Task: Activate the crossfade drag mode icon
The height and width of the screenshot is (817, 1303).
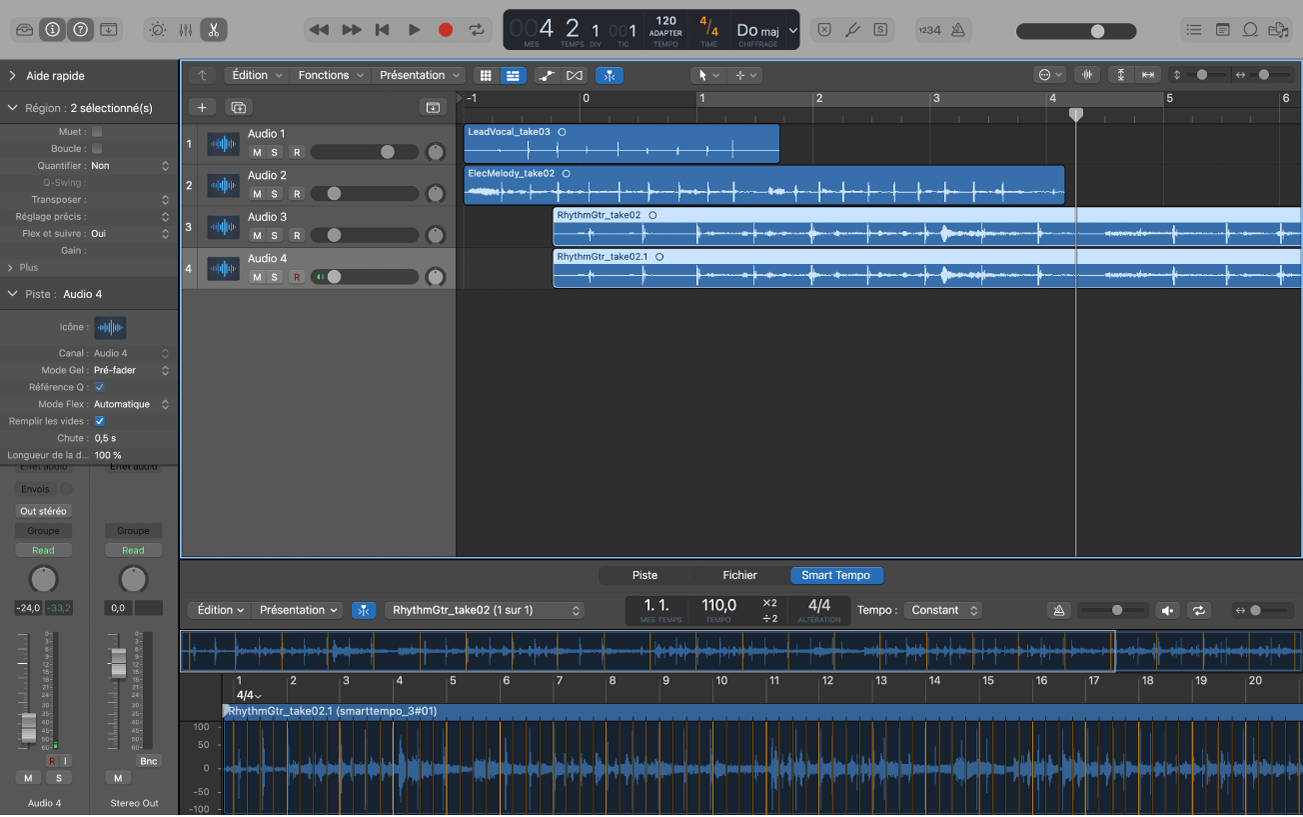Action: (573, 75)
